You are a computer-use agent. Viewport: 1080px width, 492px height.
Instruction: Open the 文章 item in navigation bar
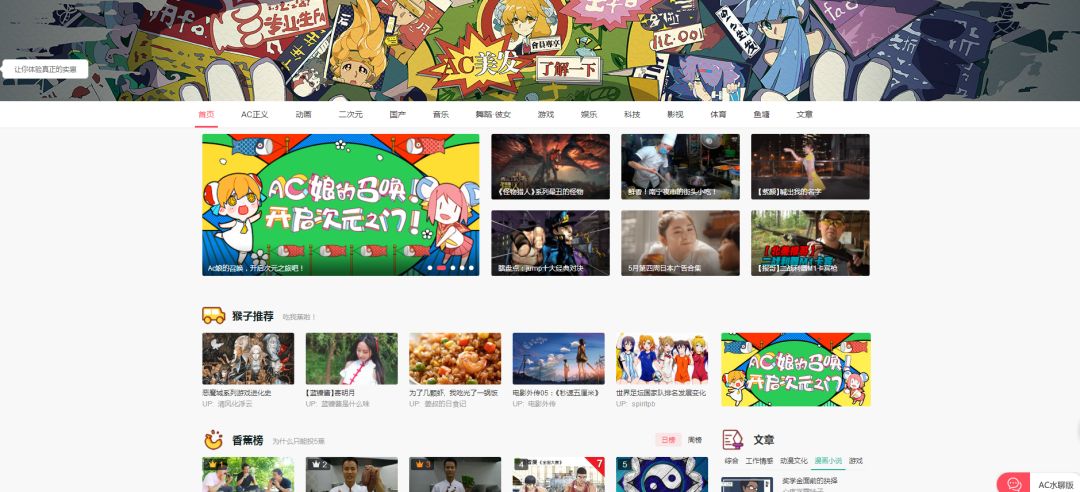click(804, 114)
